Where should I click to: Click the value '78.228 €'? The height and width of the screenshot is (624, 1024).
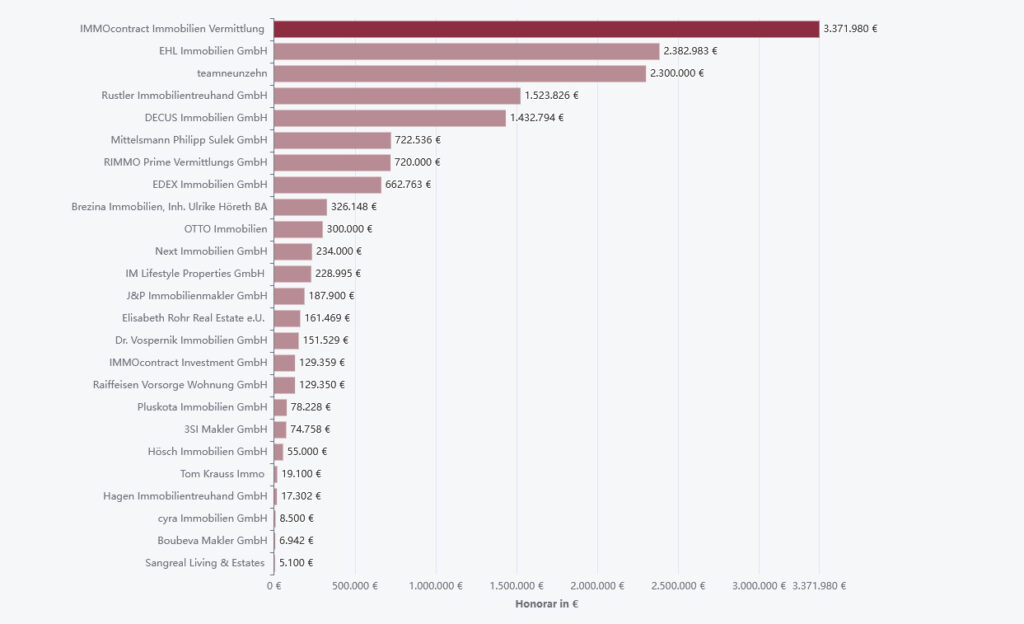[x=311, y=407]
